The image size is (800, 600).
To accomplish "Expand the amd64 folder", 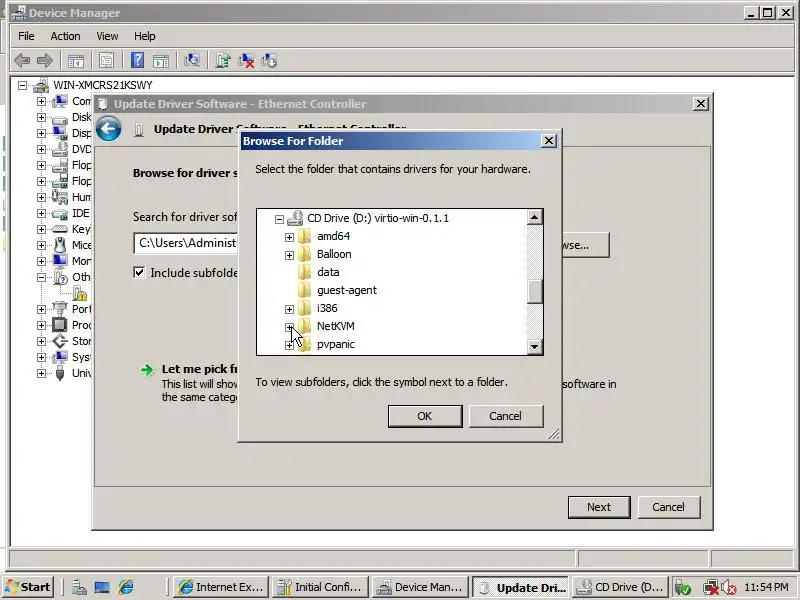I will coord(289,237).
